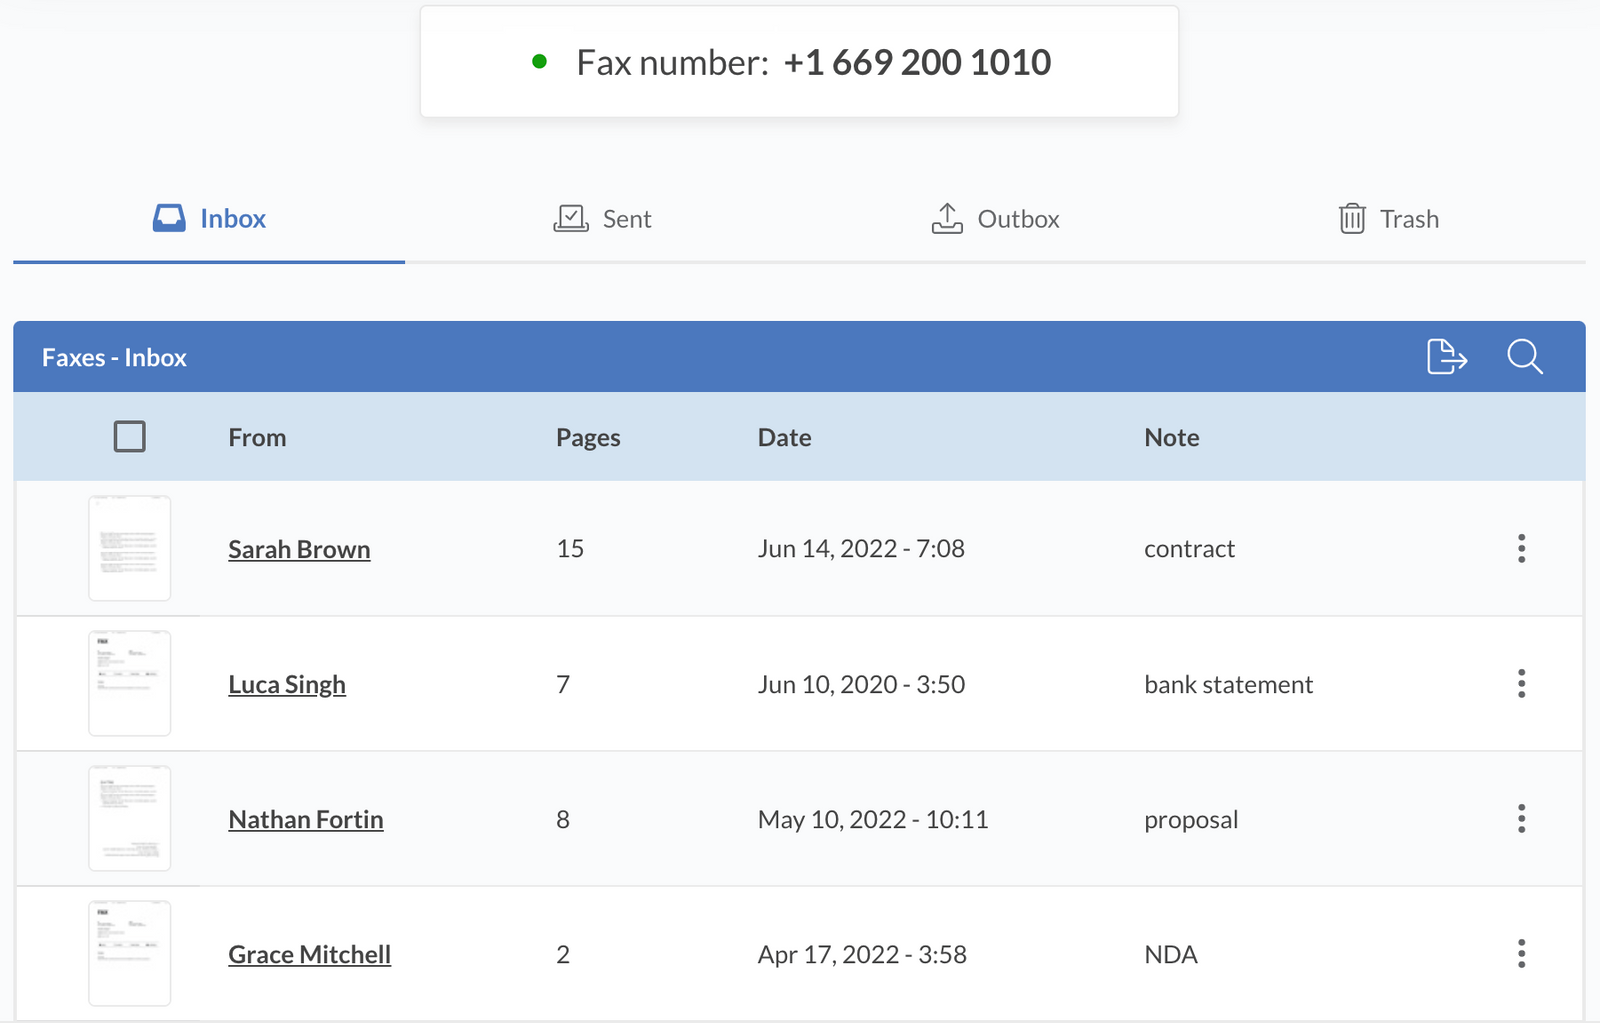Switch to the Outbox tab
This screenshot has width=1600, height=1023.
click(996, 219)
